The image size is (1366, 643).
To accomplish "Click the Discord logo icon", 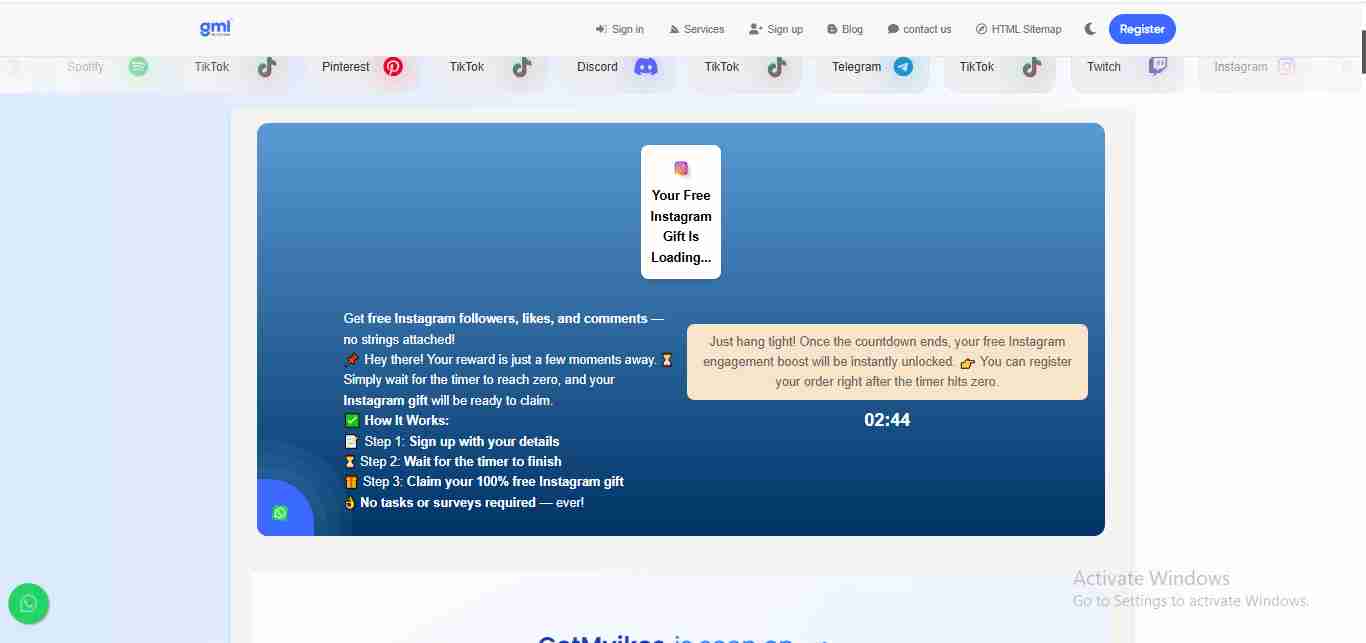I will click(x=646, y=67).
